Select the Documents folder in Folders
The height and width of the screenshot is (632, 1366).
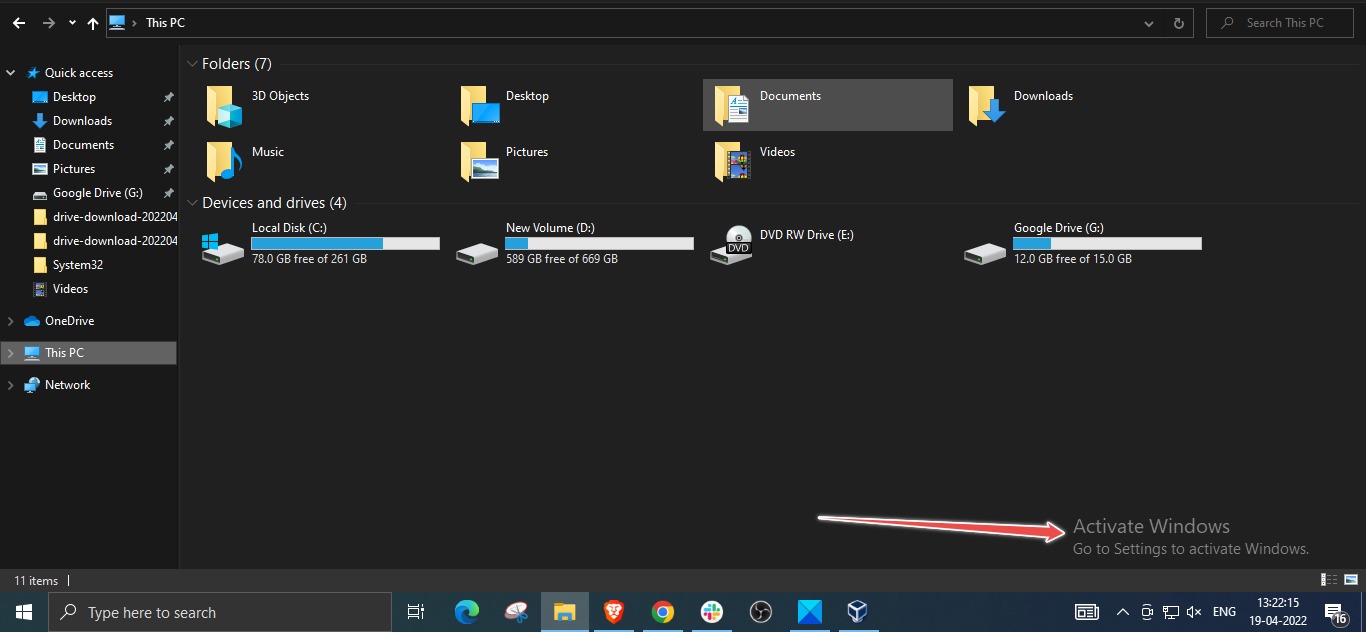pos(828,105)
